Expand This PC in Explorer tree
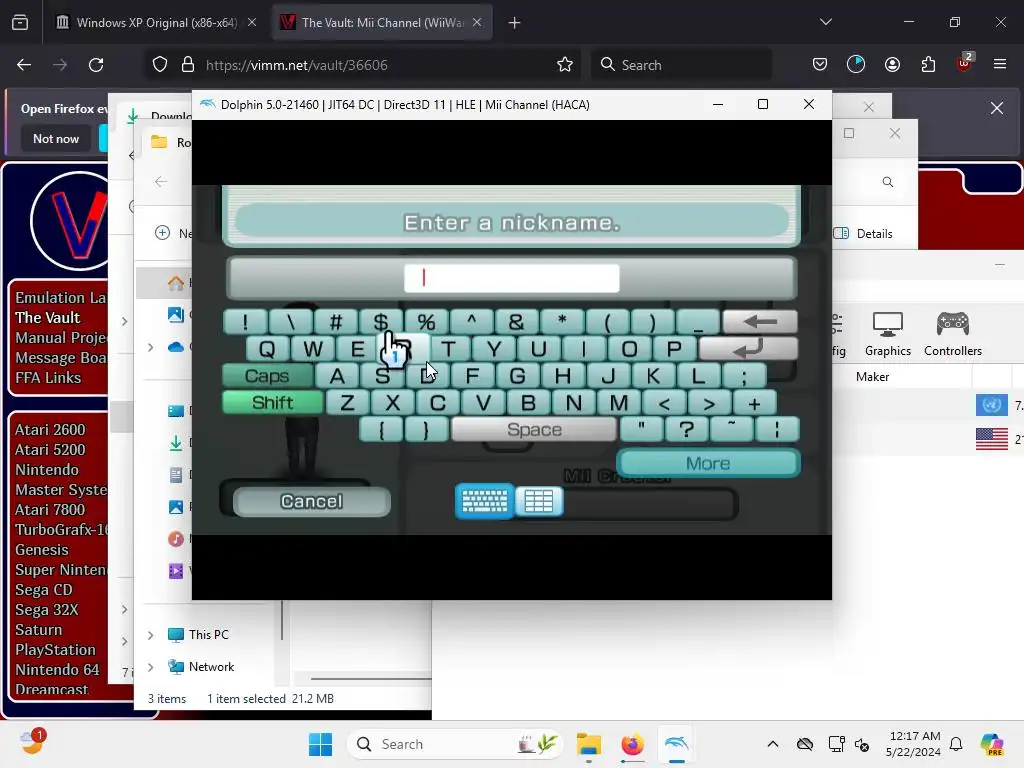The width and height of the screenshot is (1024, 768). (x=151, y=635)
